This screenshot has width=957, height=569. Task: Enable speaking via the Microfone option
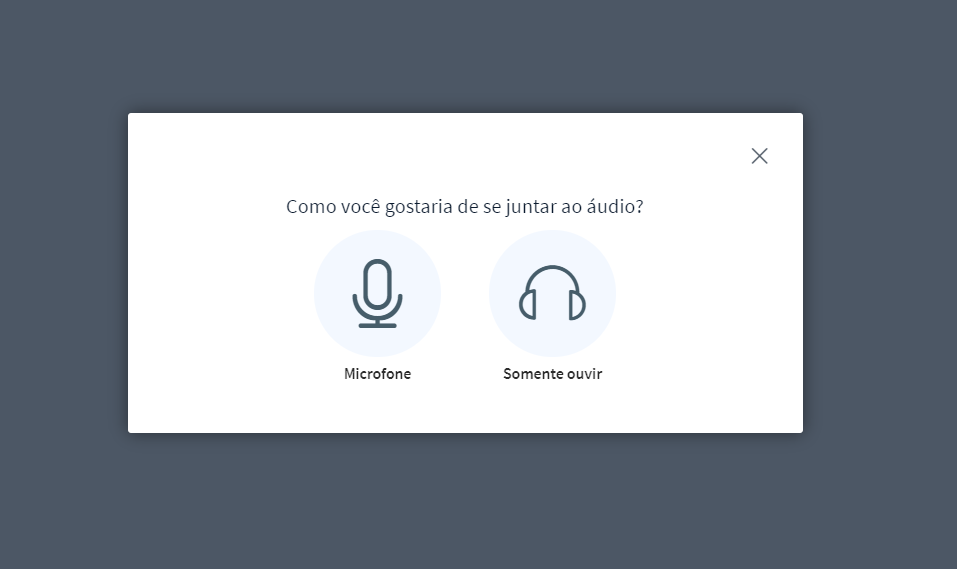377,294
